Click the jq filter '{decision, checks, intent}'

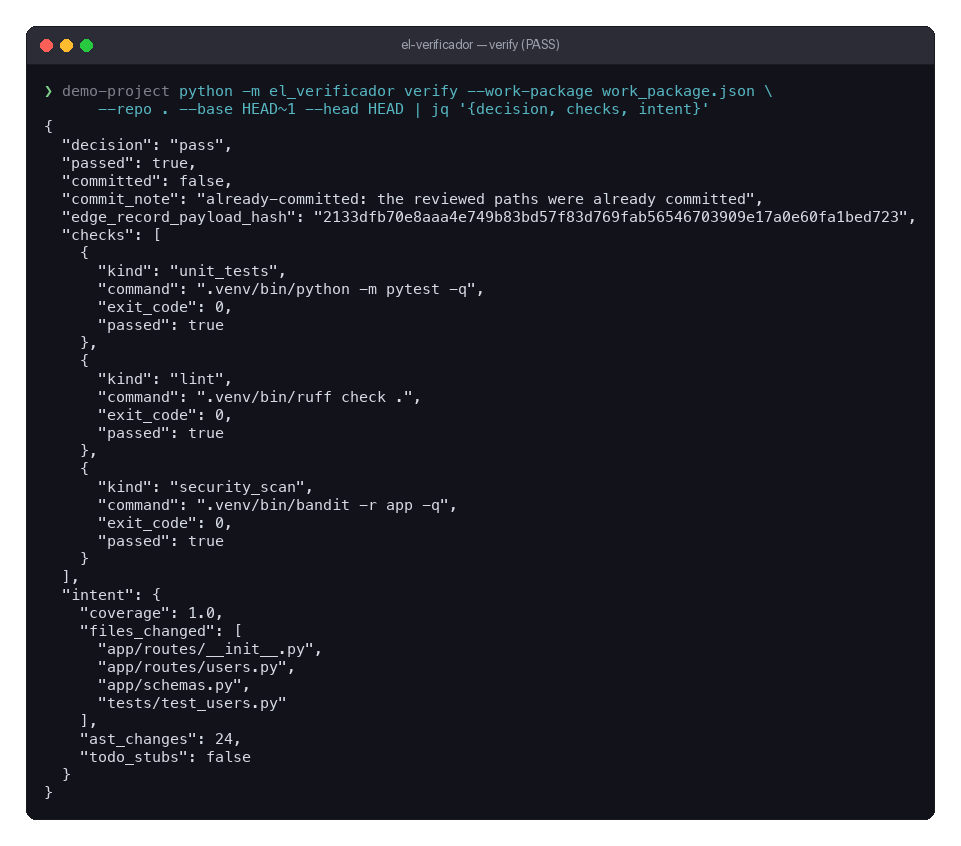pyautogui.click(x=583, y=109)
